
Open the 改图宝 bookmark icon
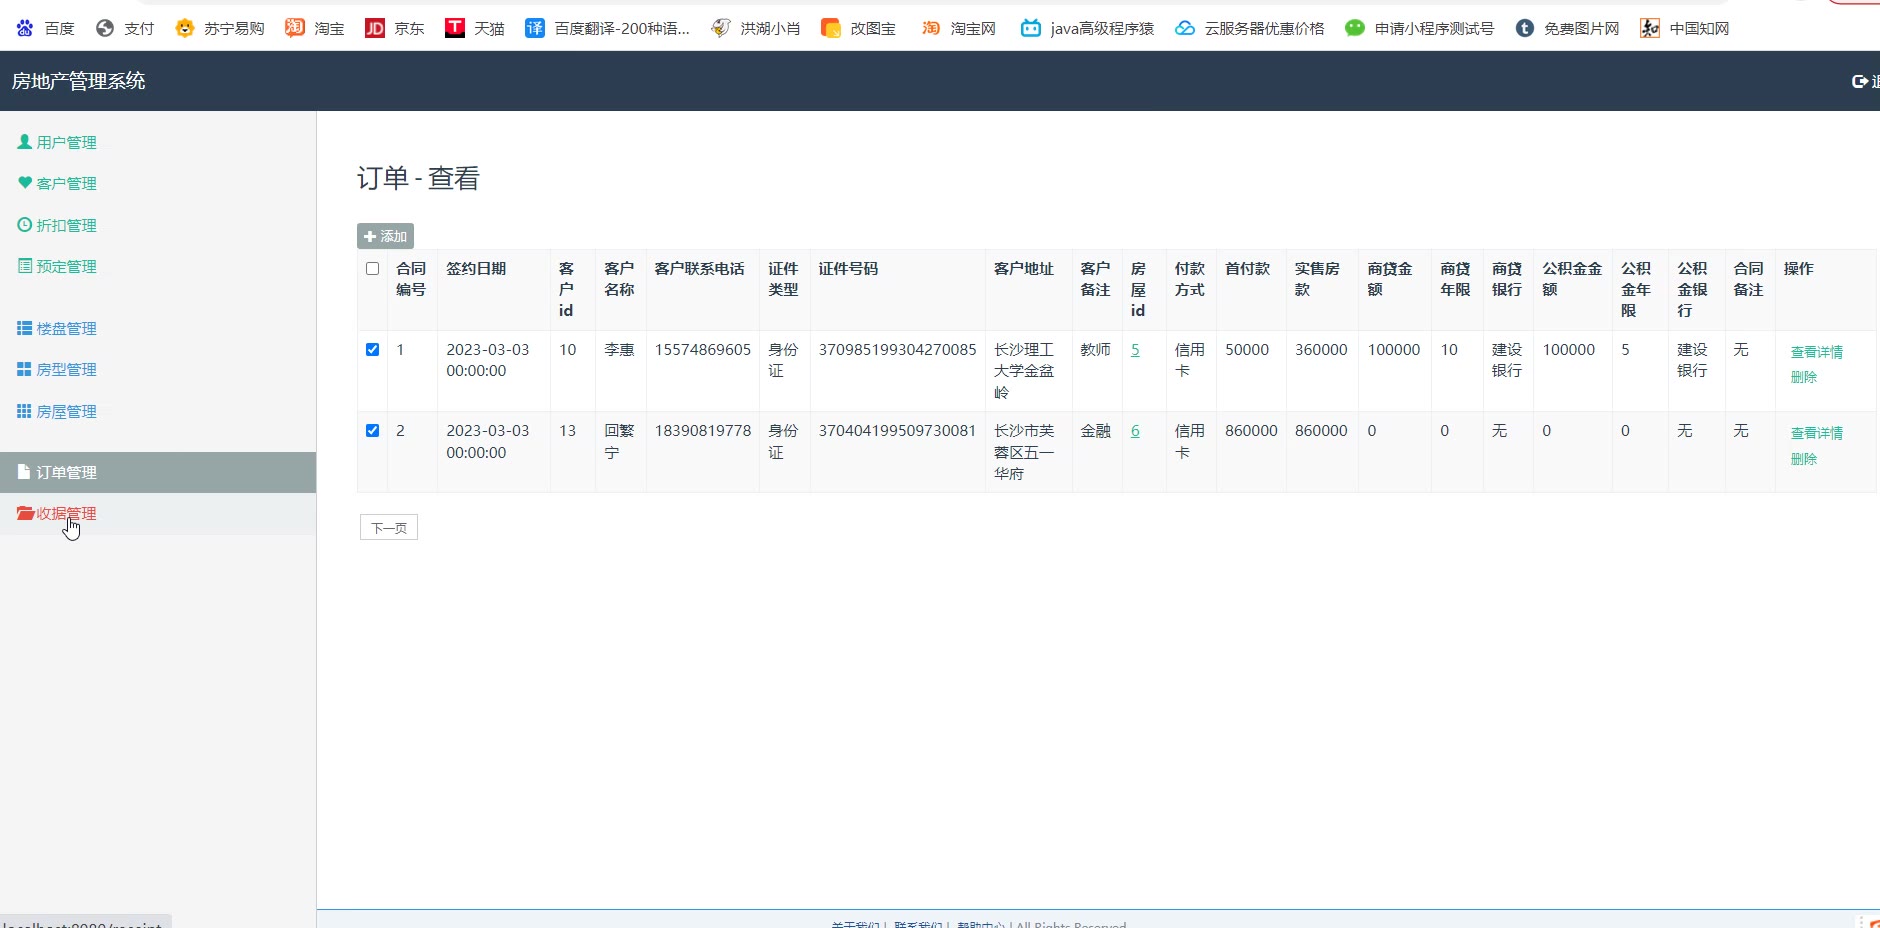[x=830, y=28]
